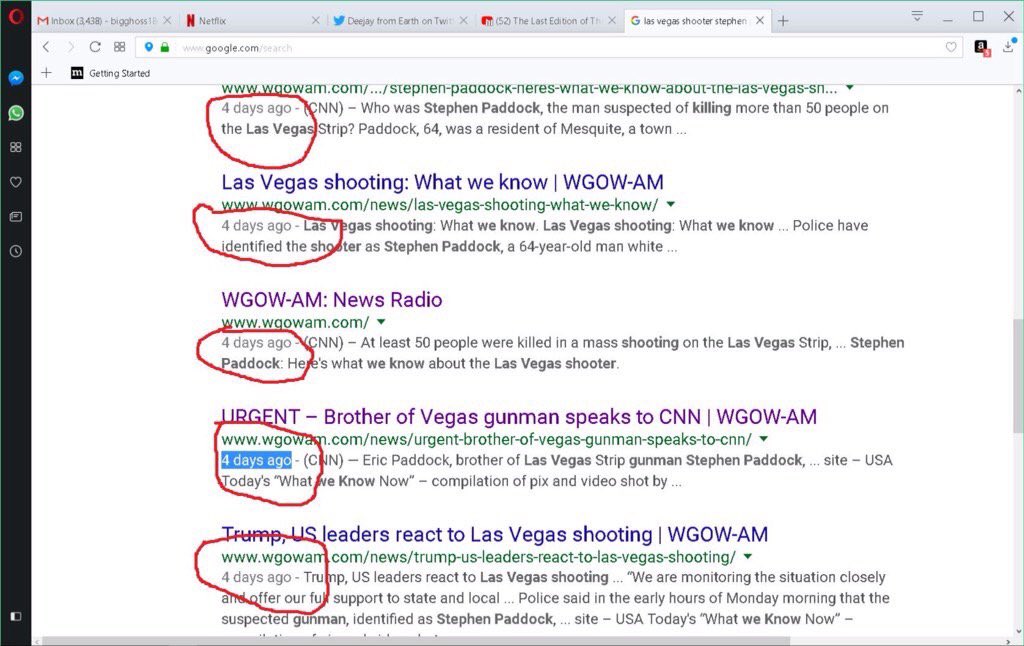Click the location pin in address bar

pyautogui.click(x=149, y=47)
